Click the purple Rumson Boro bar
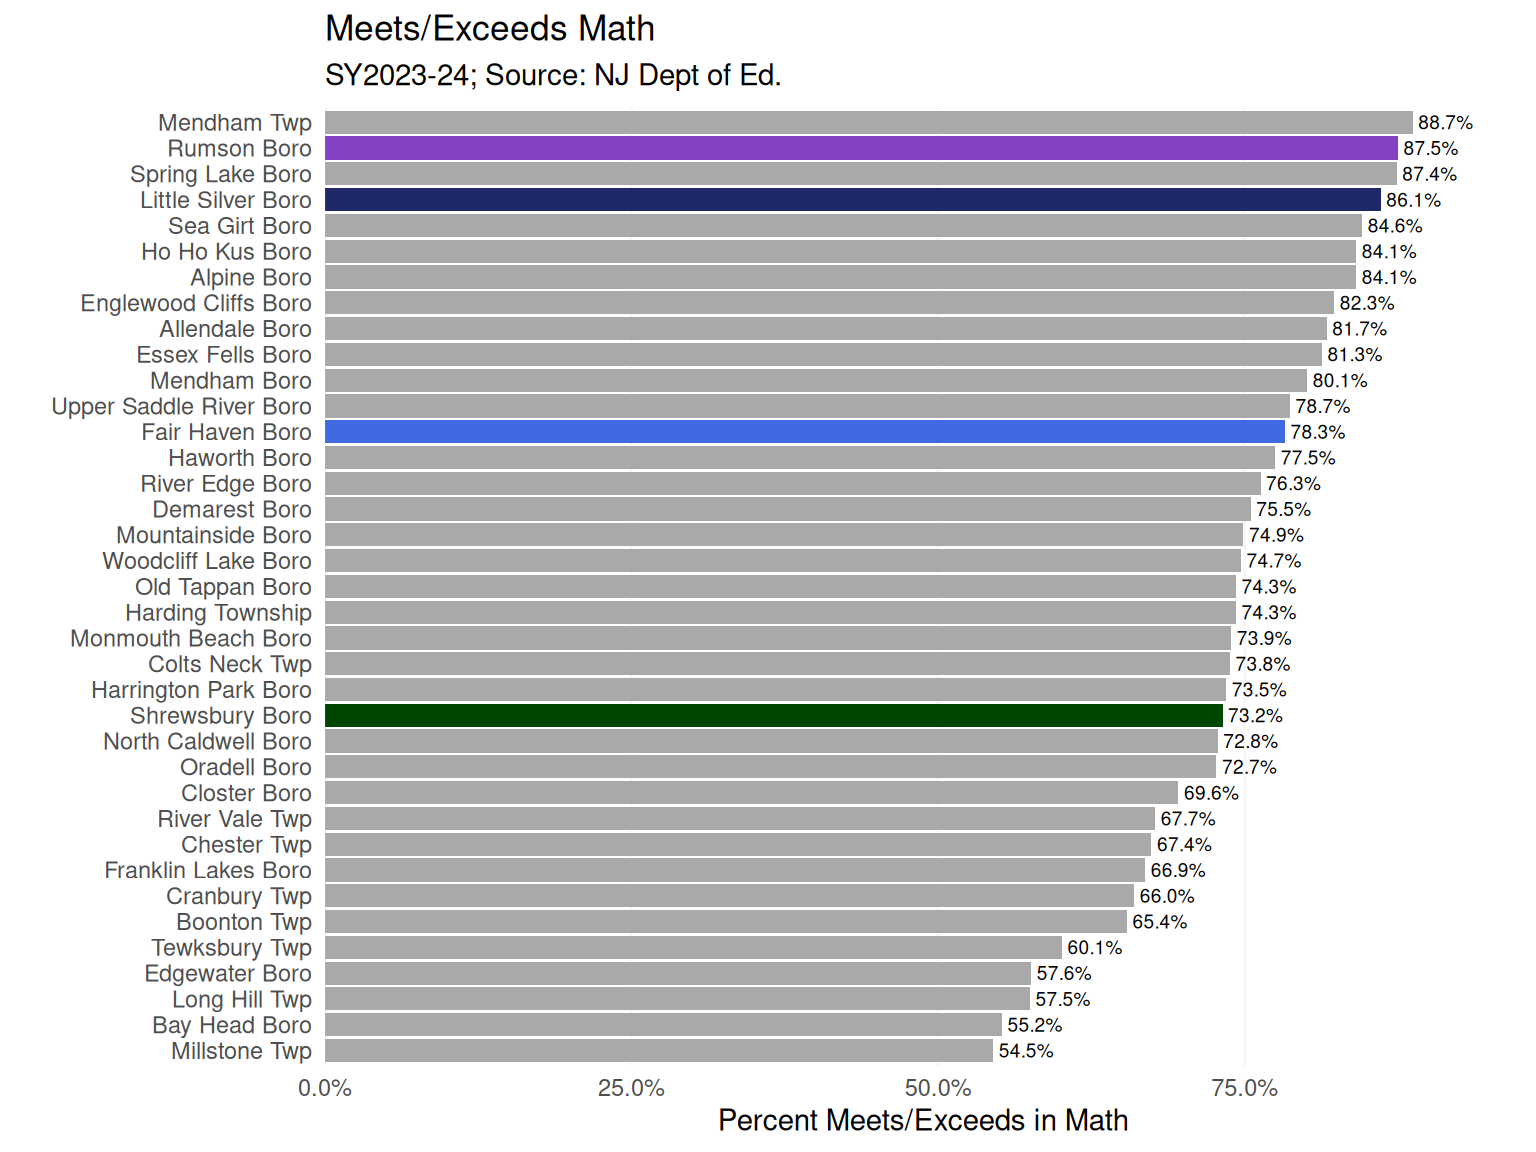Image resolution: width=1536 pixels, height=1152 pixels. [861, 148]
